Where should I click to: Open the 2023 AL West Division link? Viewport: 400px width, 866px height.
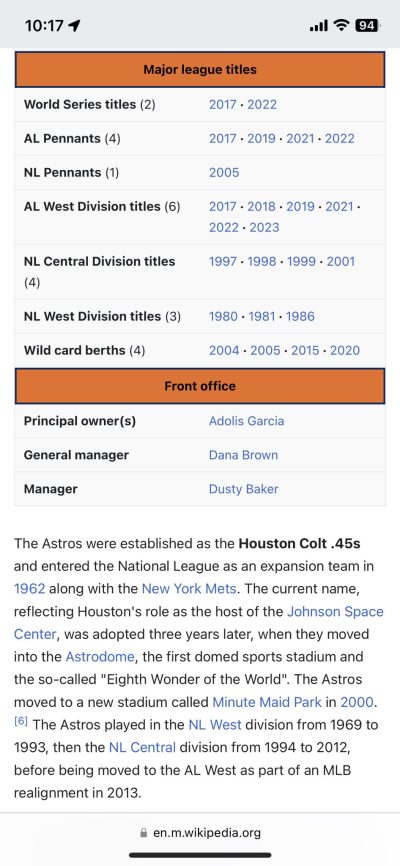point(264,228)
